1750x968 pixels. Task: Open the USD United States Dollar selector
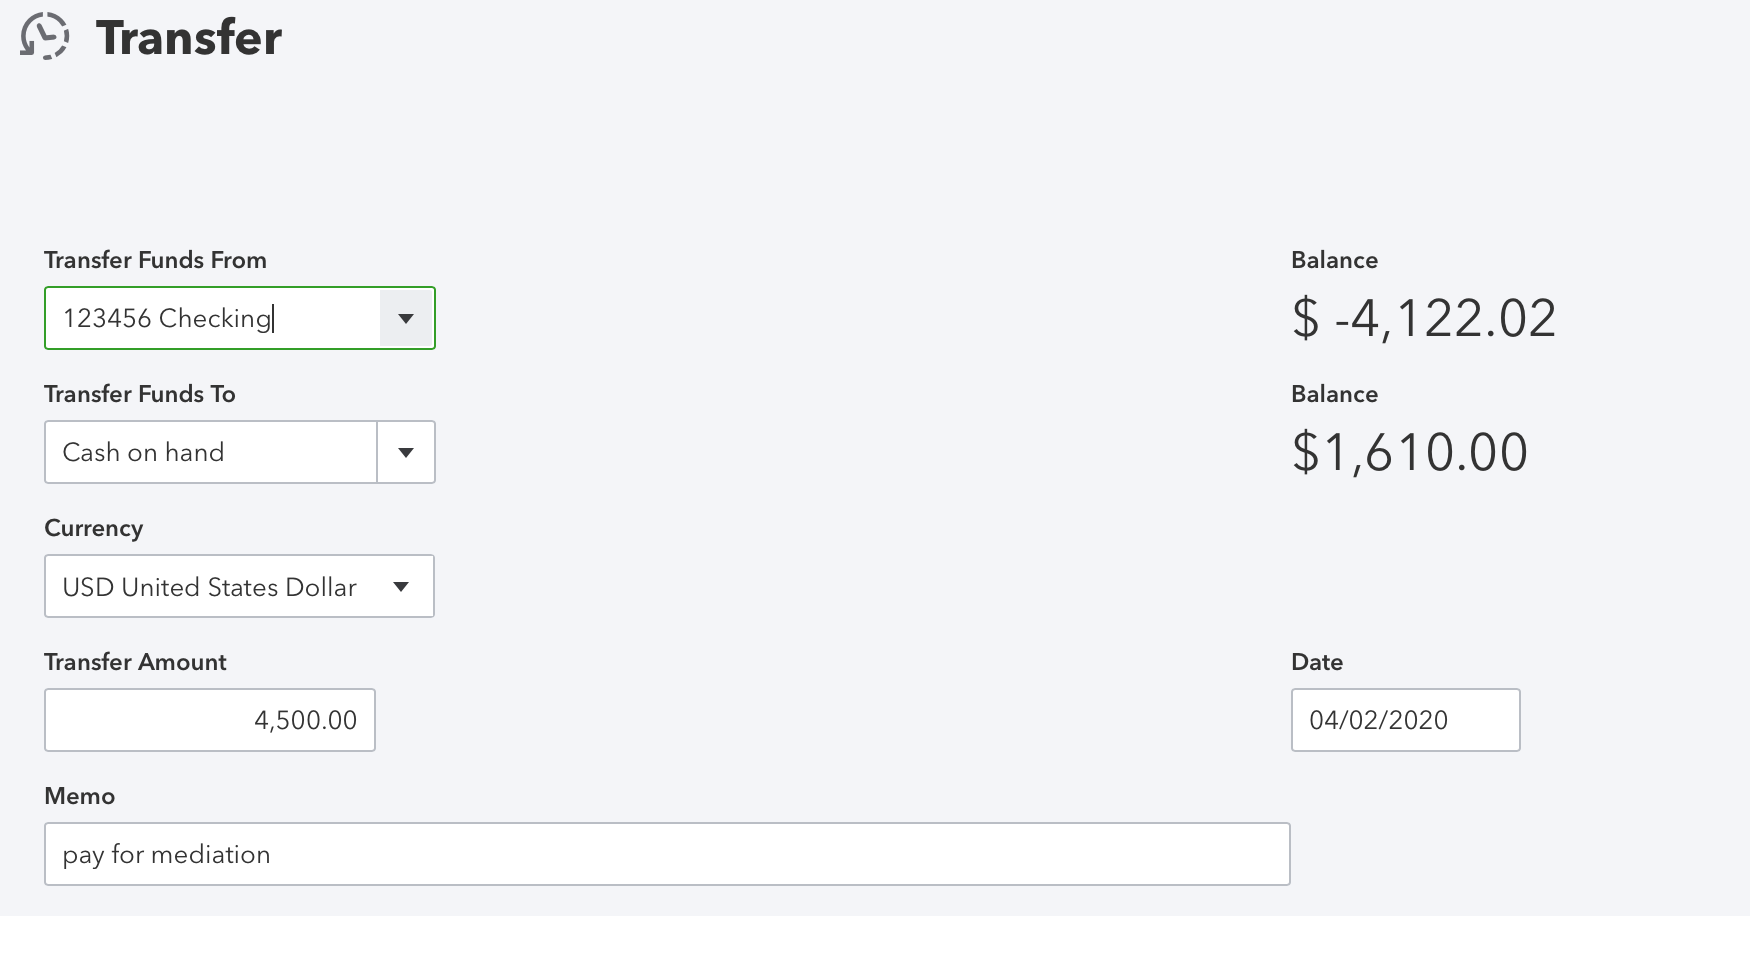click(239, 586)
